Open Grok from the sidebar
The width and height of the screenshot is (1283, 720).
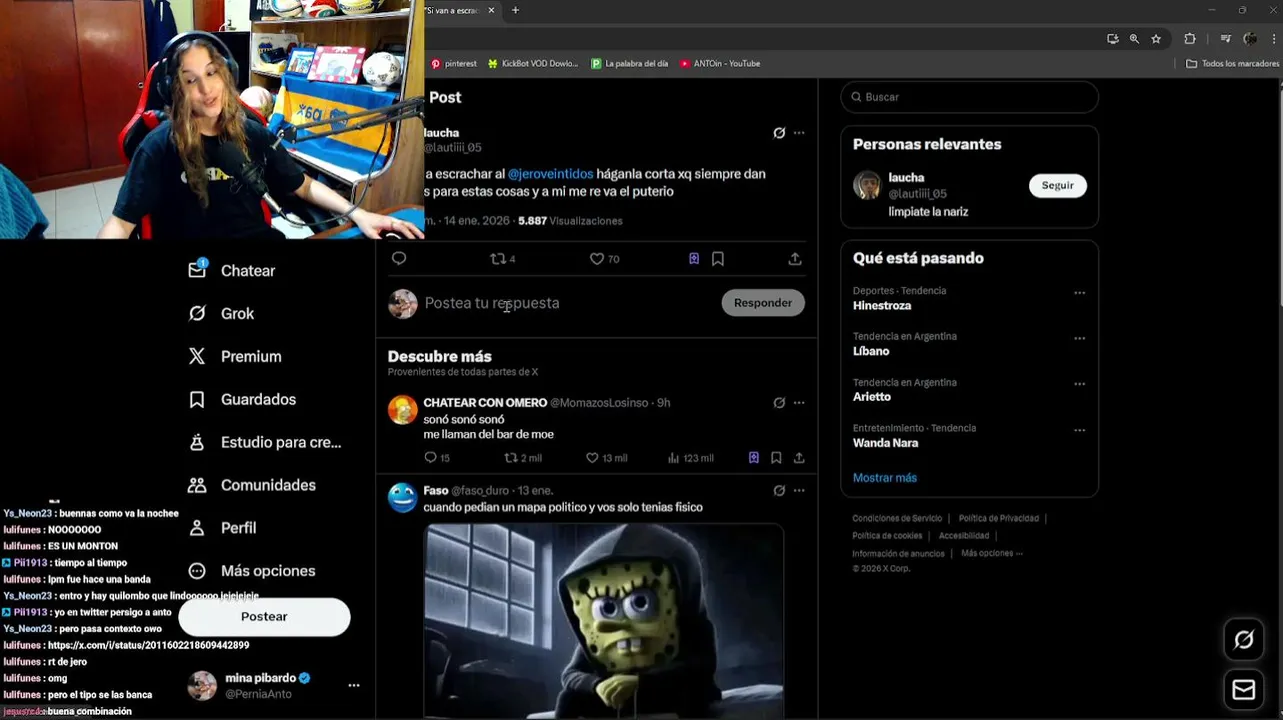(221, 314)
